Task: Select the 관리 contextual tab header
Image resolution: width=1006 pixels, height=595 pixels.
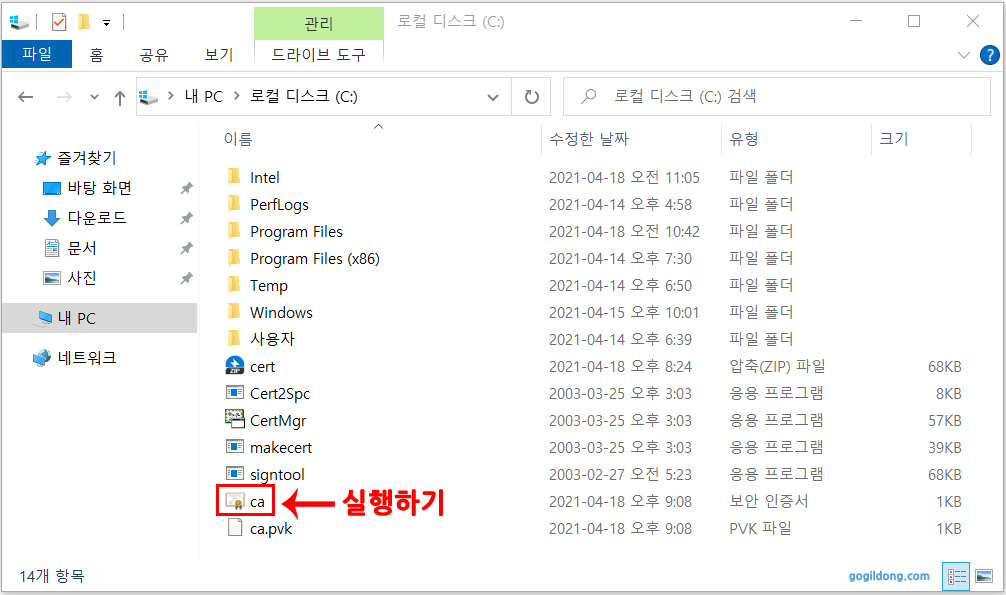Action: pos(318,24)
